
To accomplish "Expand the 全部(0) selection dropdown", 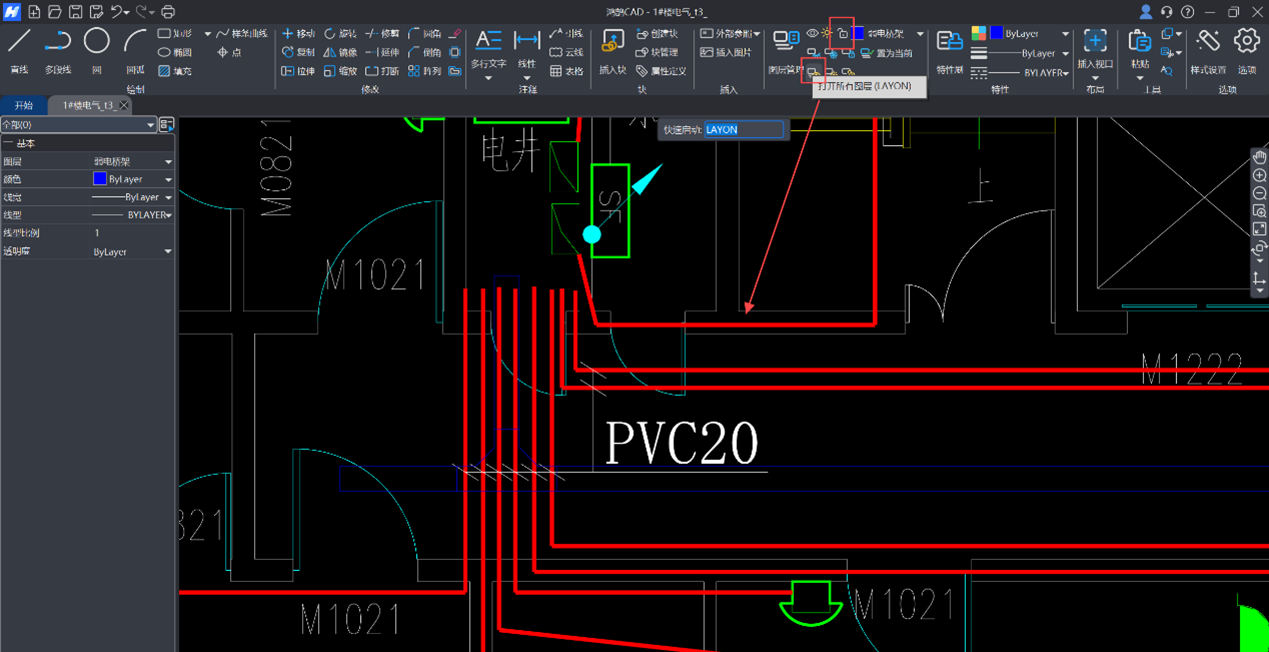I will (150, 125).
